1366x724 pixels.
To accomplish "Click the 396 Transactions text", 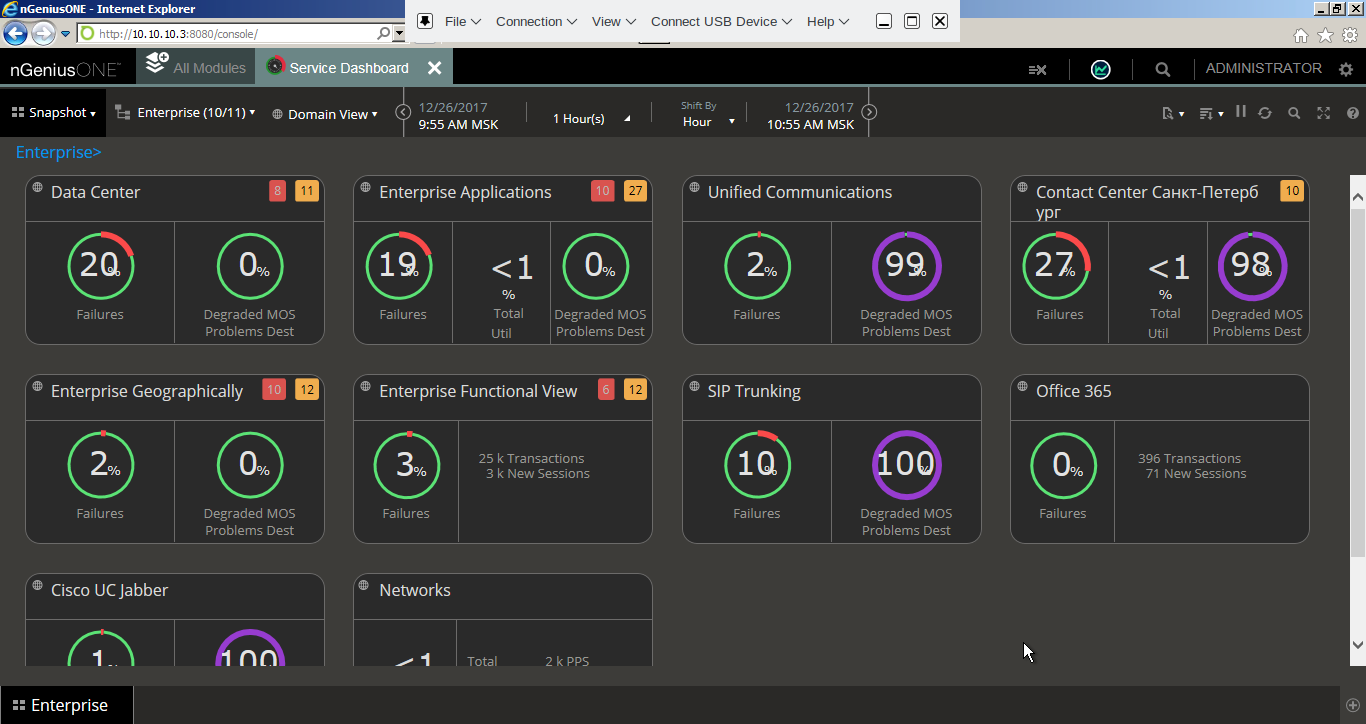I will [x=1189, y=459].
